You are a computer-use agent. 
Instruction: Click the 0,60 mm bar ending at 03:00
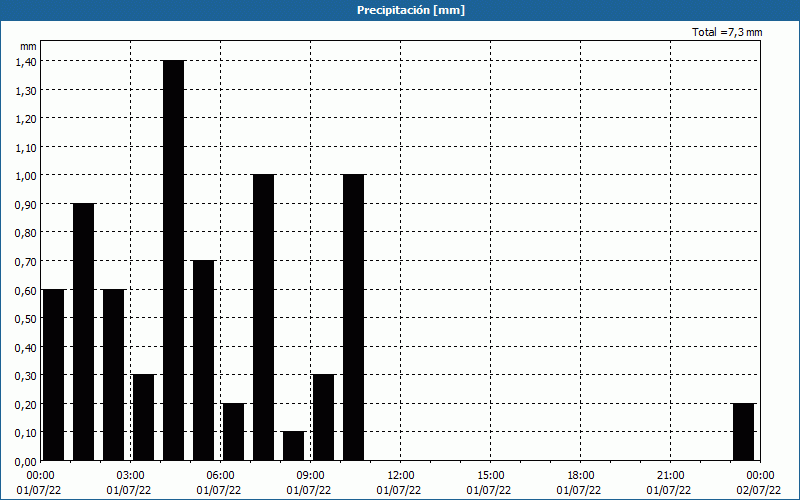[x=113, y=374]
